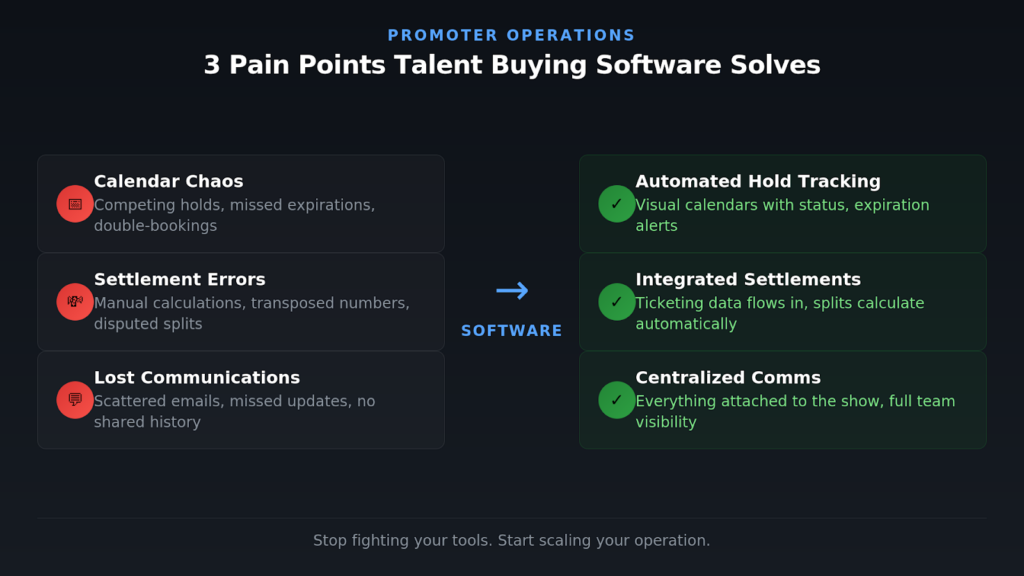Click the red Settlement Errors icon
The width and height of the screenshot is (1024, 576).
tap(75, 302)
